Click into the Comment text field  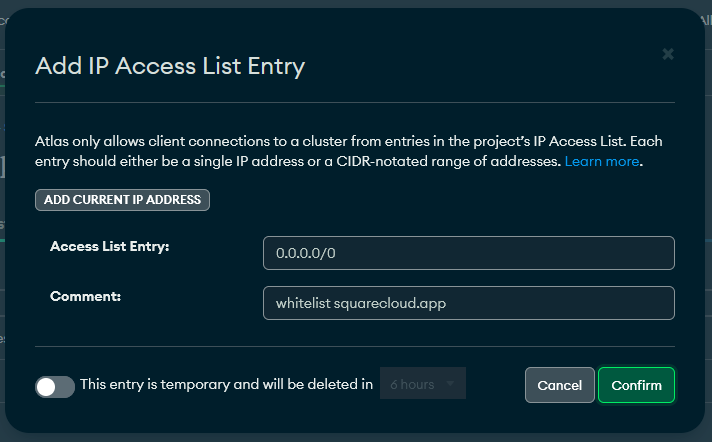469,303
